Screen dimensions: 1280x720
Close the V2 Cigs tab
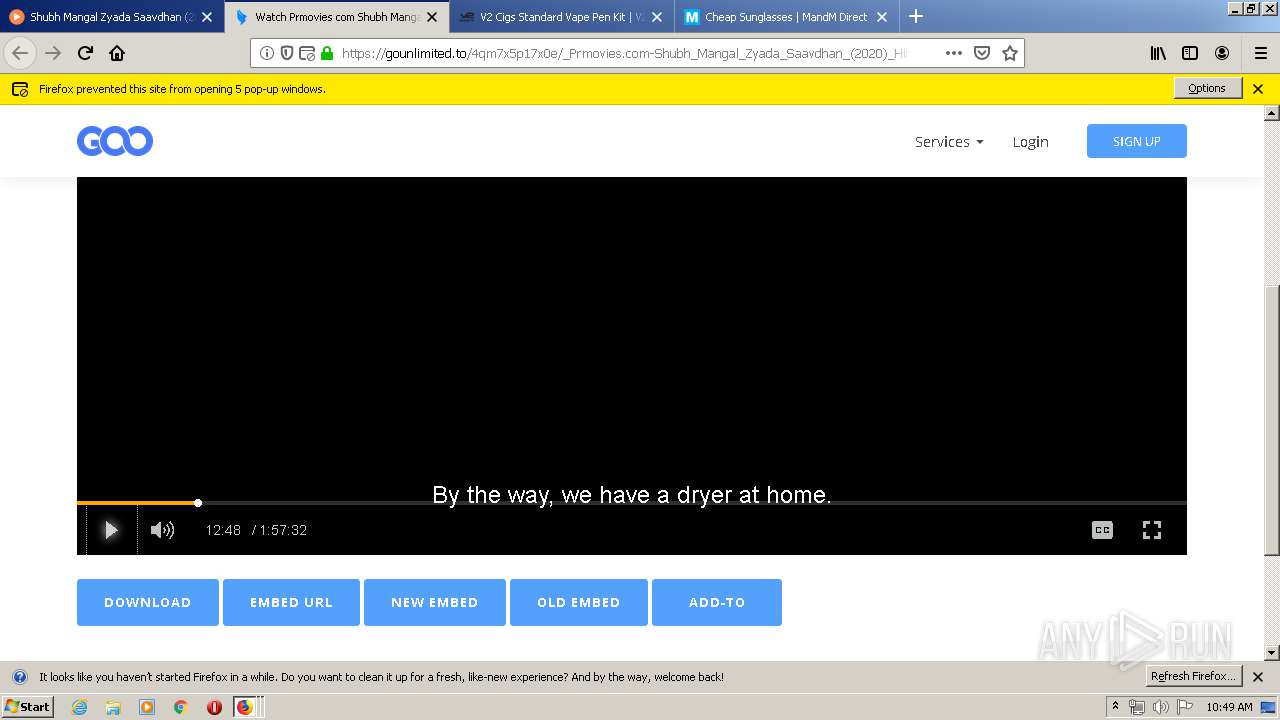(x=657, y=17)
